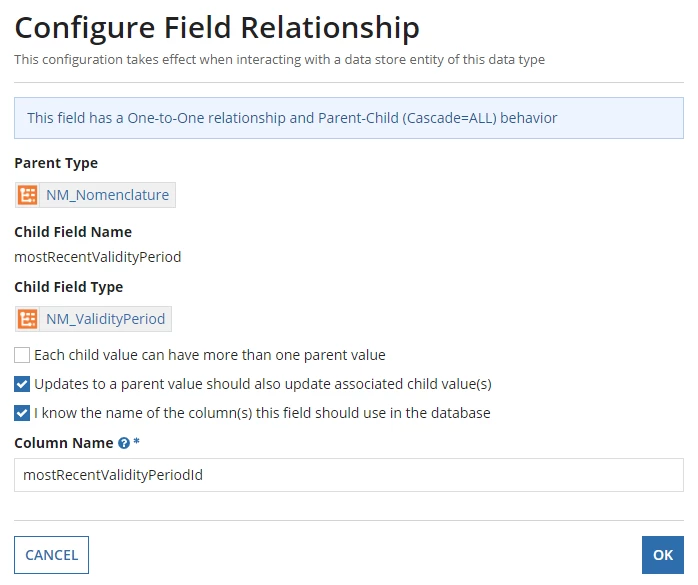This screenshot has height=585, width=698.
Task: Confirm with the OK button
Action: click(x=662, y=555)
